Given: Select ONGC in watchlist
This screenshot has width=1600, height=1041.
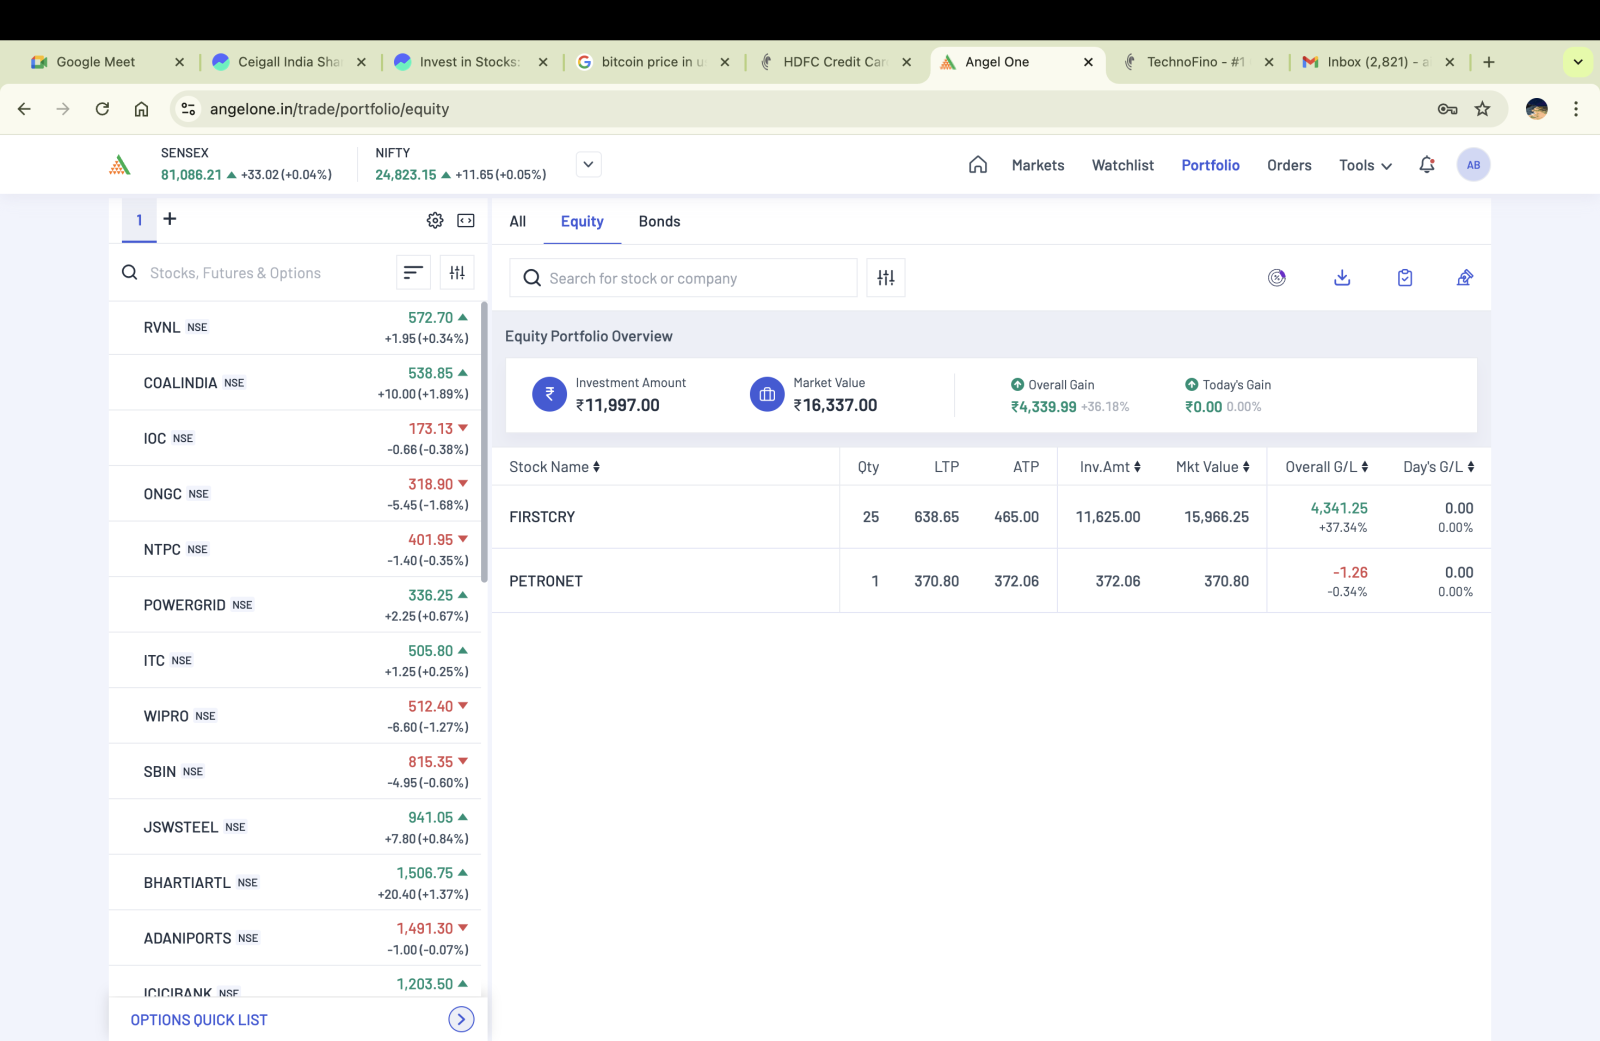Looking at the screenshot, I should point(294,494).
